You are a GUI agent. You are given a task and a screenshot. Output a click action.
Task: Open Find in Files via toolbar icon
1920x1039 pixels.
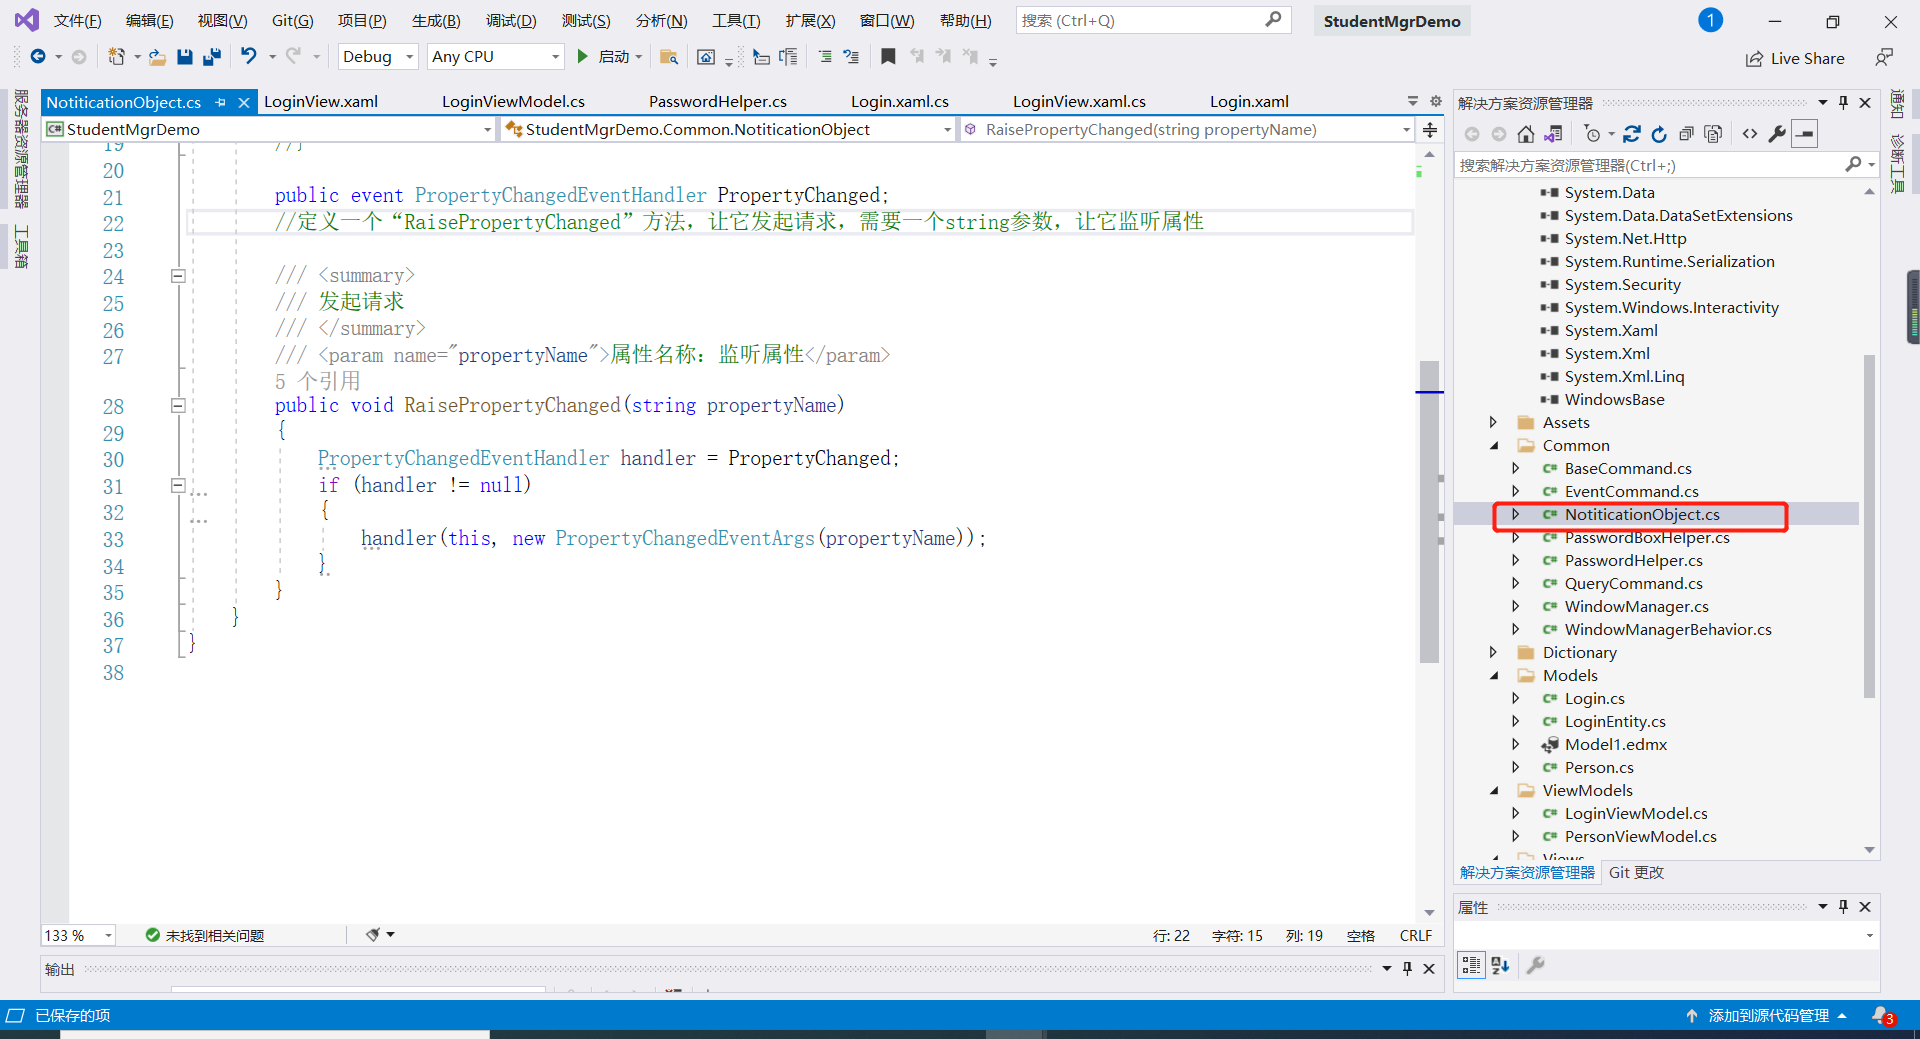pyautogui.click(x=670, y=56)
